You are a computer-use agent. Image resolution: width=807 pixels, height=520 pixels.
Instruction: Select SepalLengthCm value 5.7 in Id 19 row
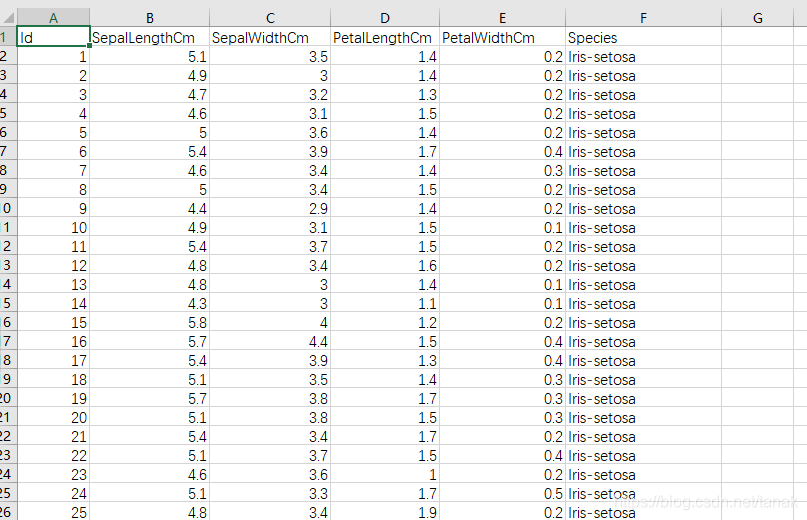pos(150,398)
